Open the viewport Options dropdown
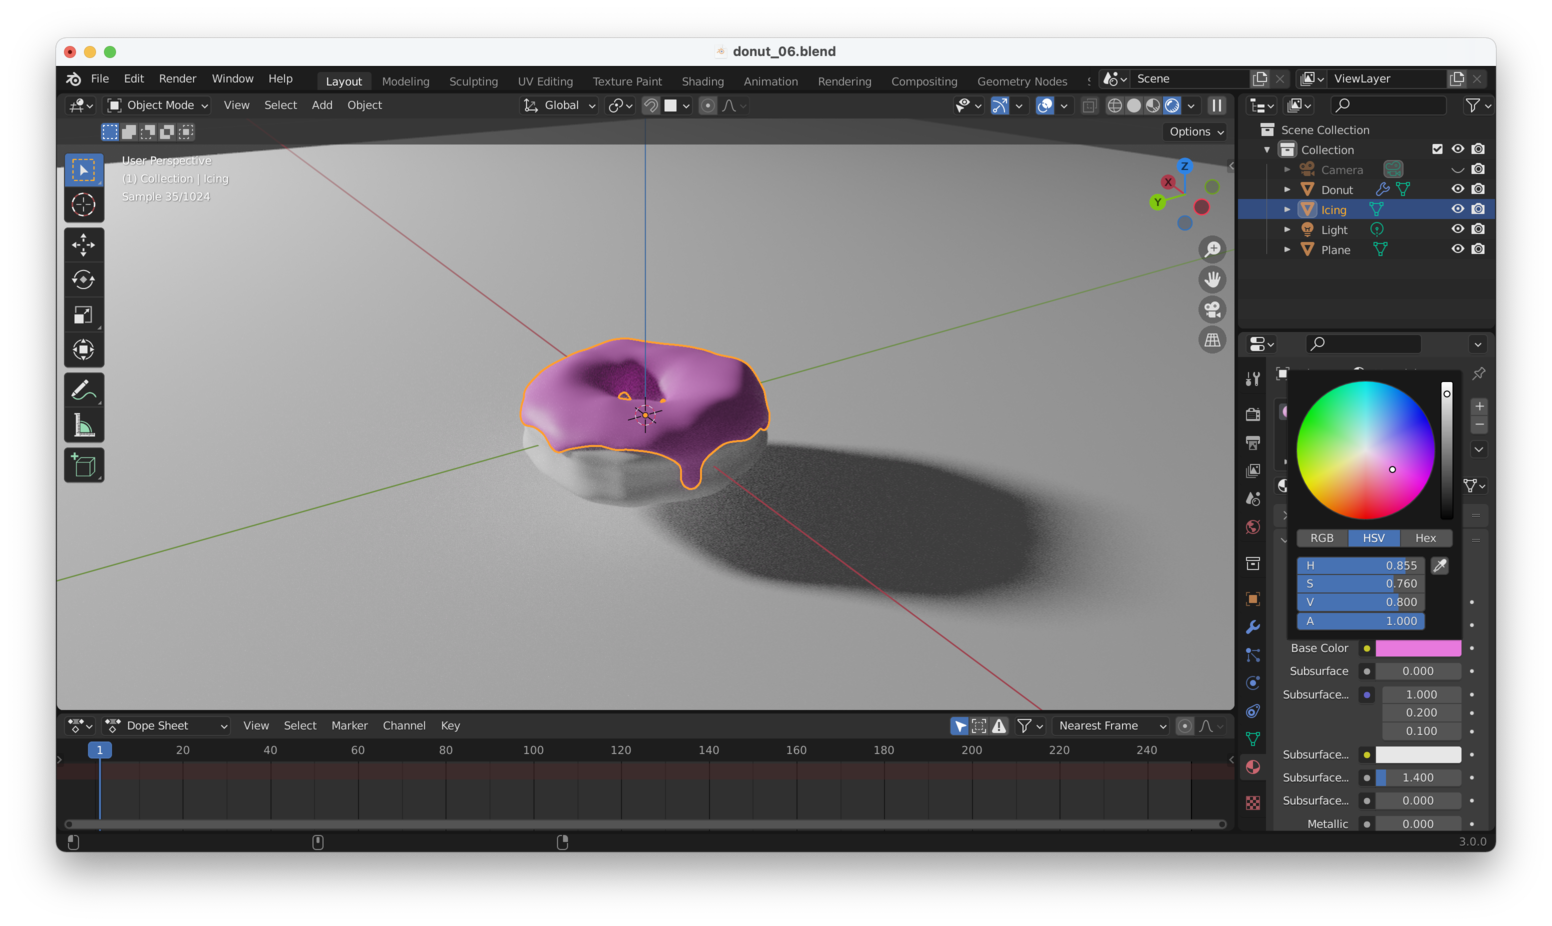This screenshot has height=926, width=1552. click(1196, 132)
